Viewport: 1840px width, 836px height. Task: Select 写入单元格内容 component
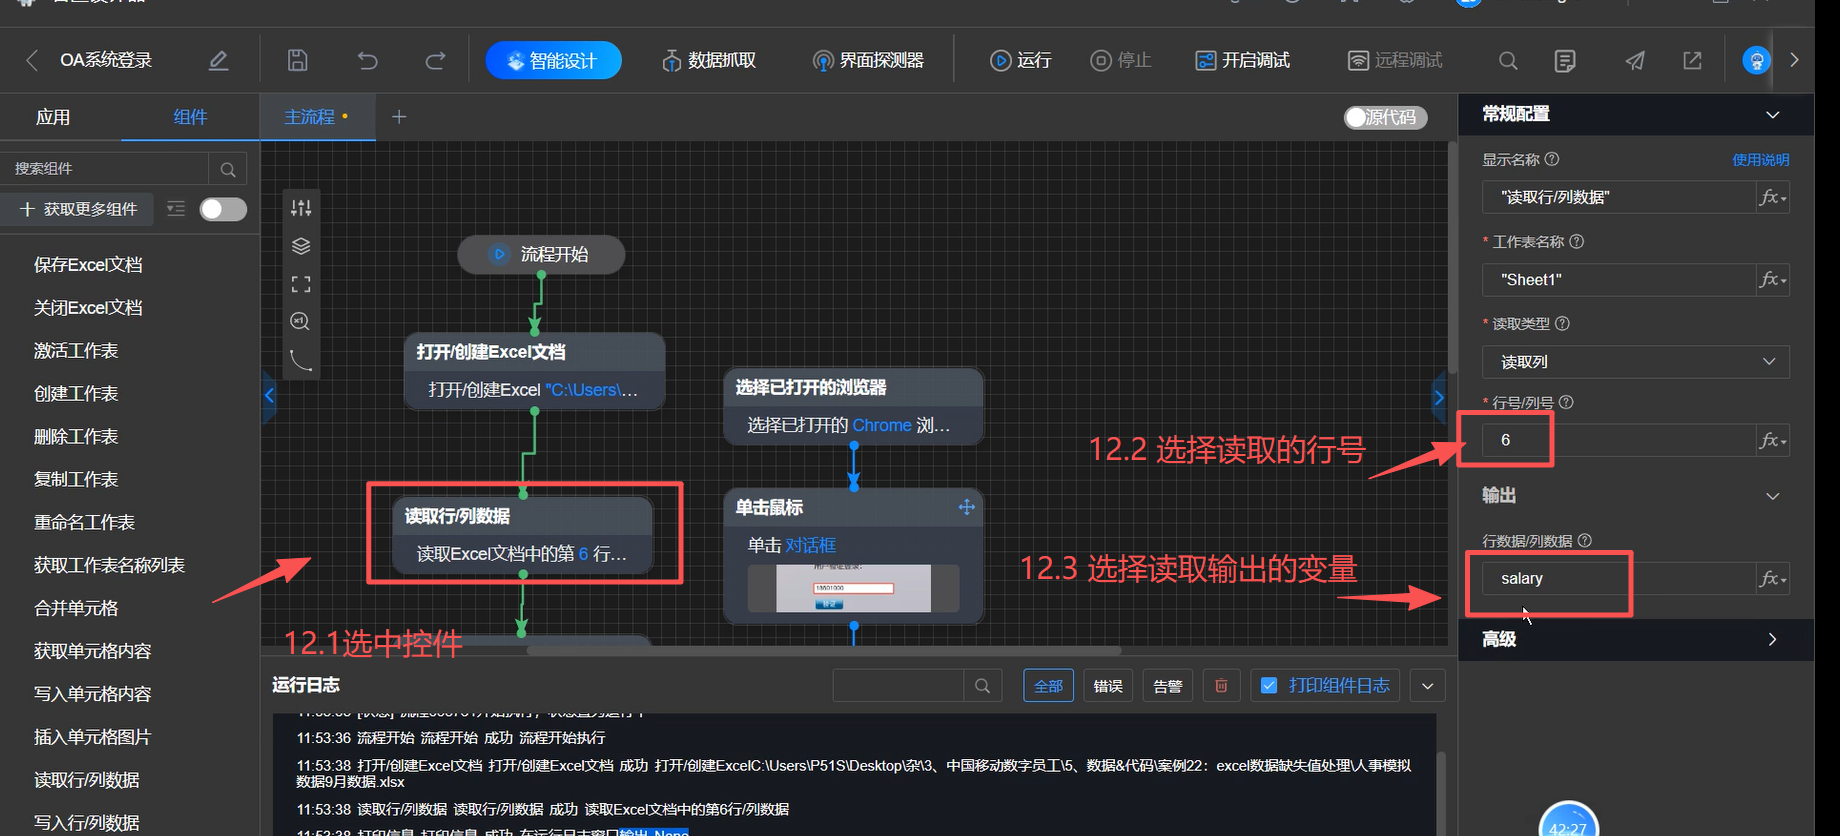click(x=92, y=694)
